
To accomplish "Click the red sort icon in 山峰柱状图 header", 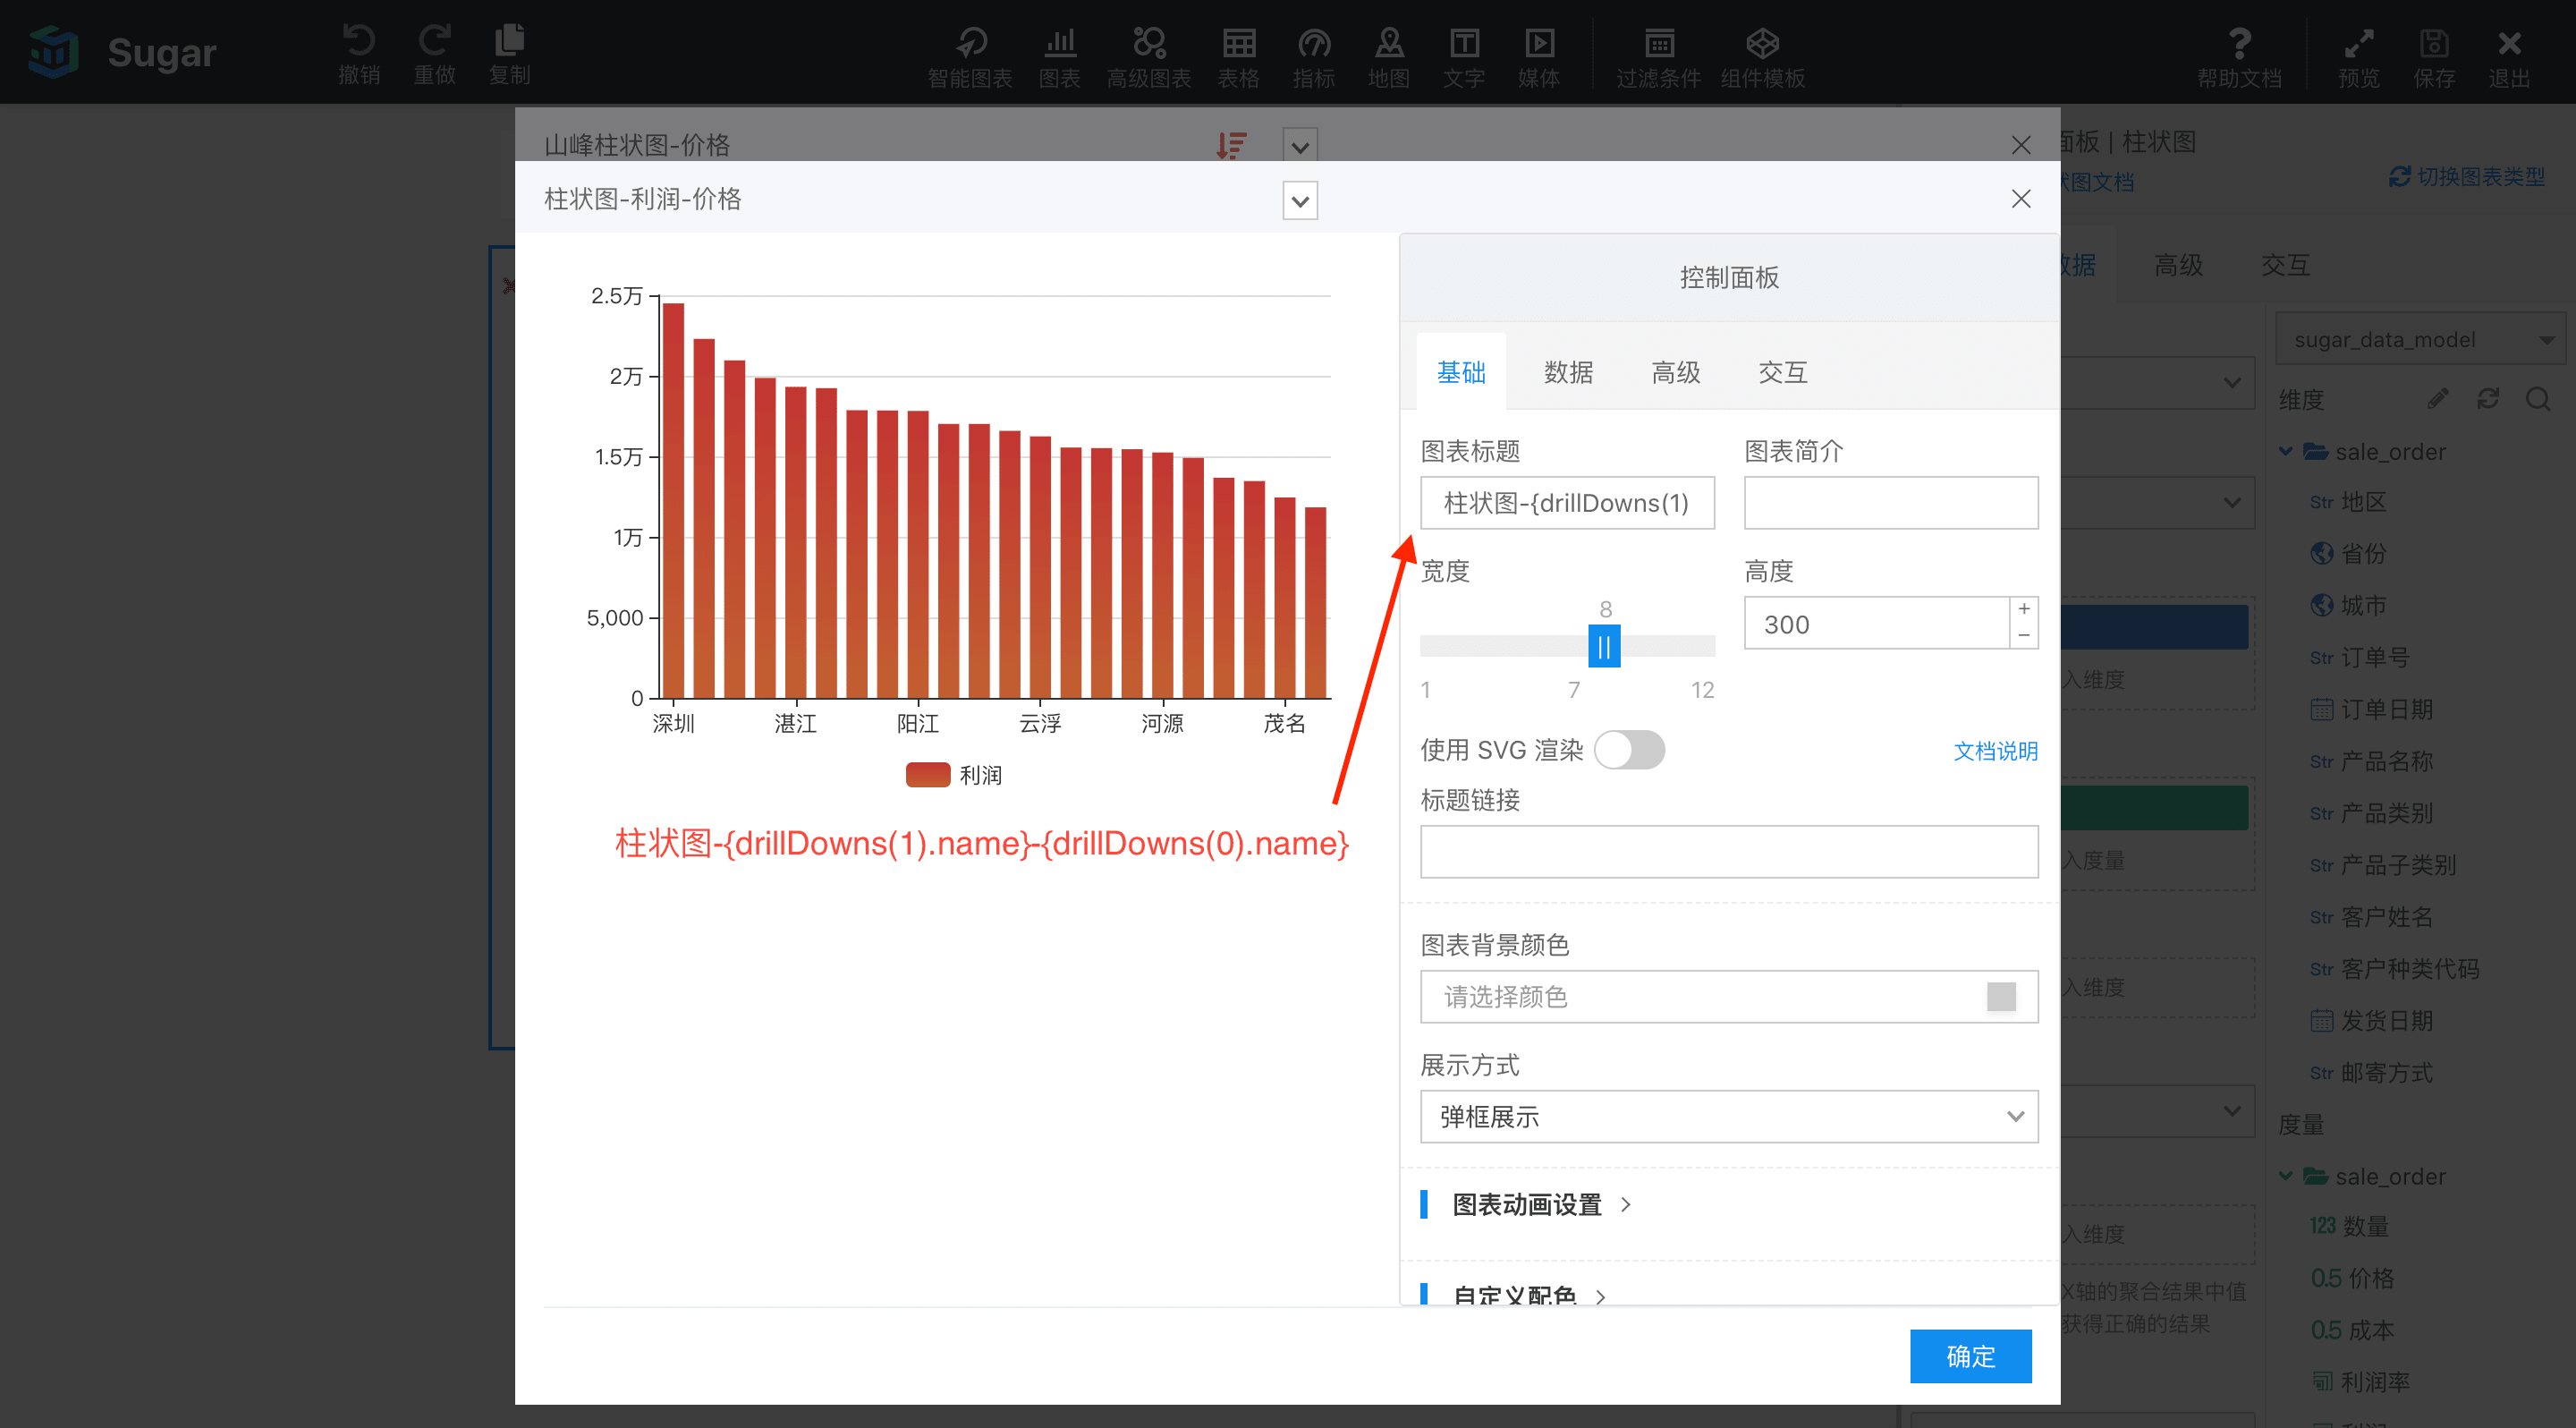I will pos(1231,146).
